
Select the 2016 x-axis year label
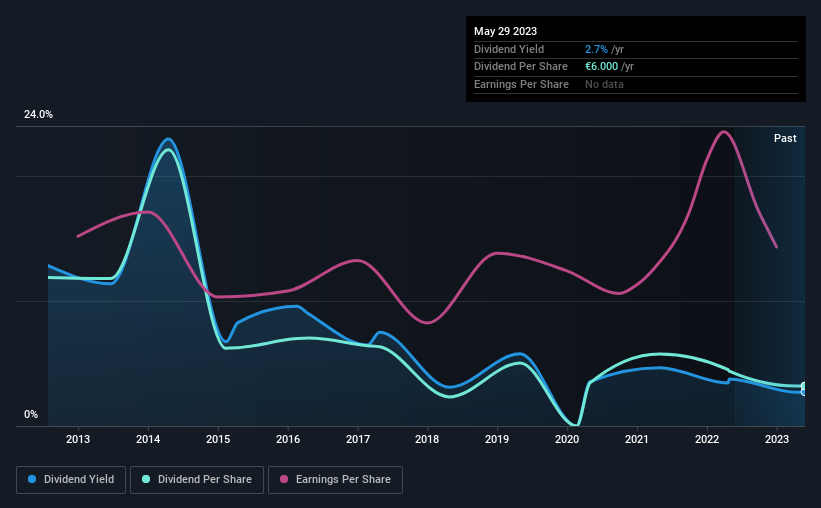point(288,439)
